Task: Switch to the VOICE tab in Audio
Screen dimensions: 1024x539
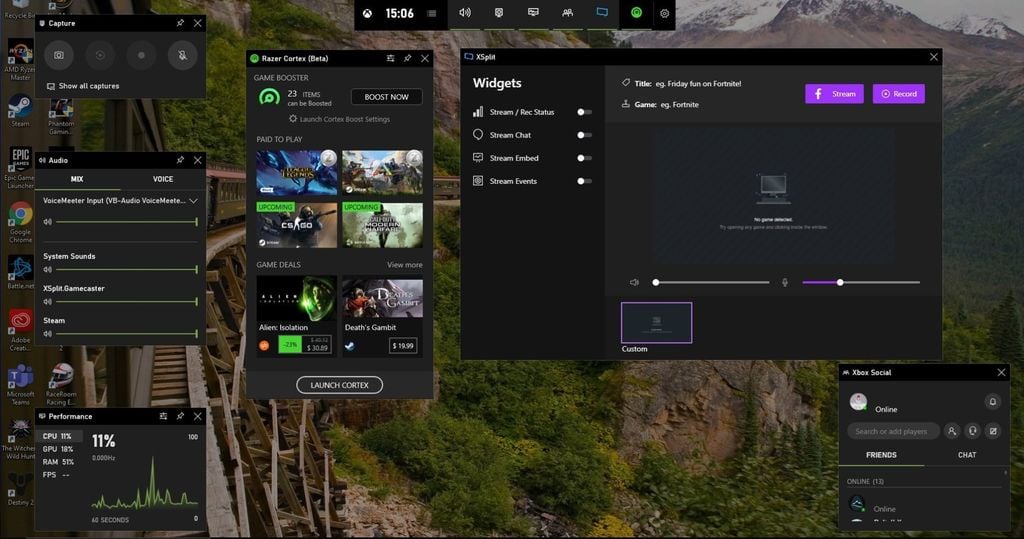Action: pyautogui.click(x=163, y=179)
